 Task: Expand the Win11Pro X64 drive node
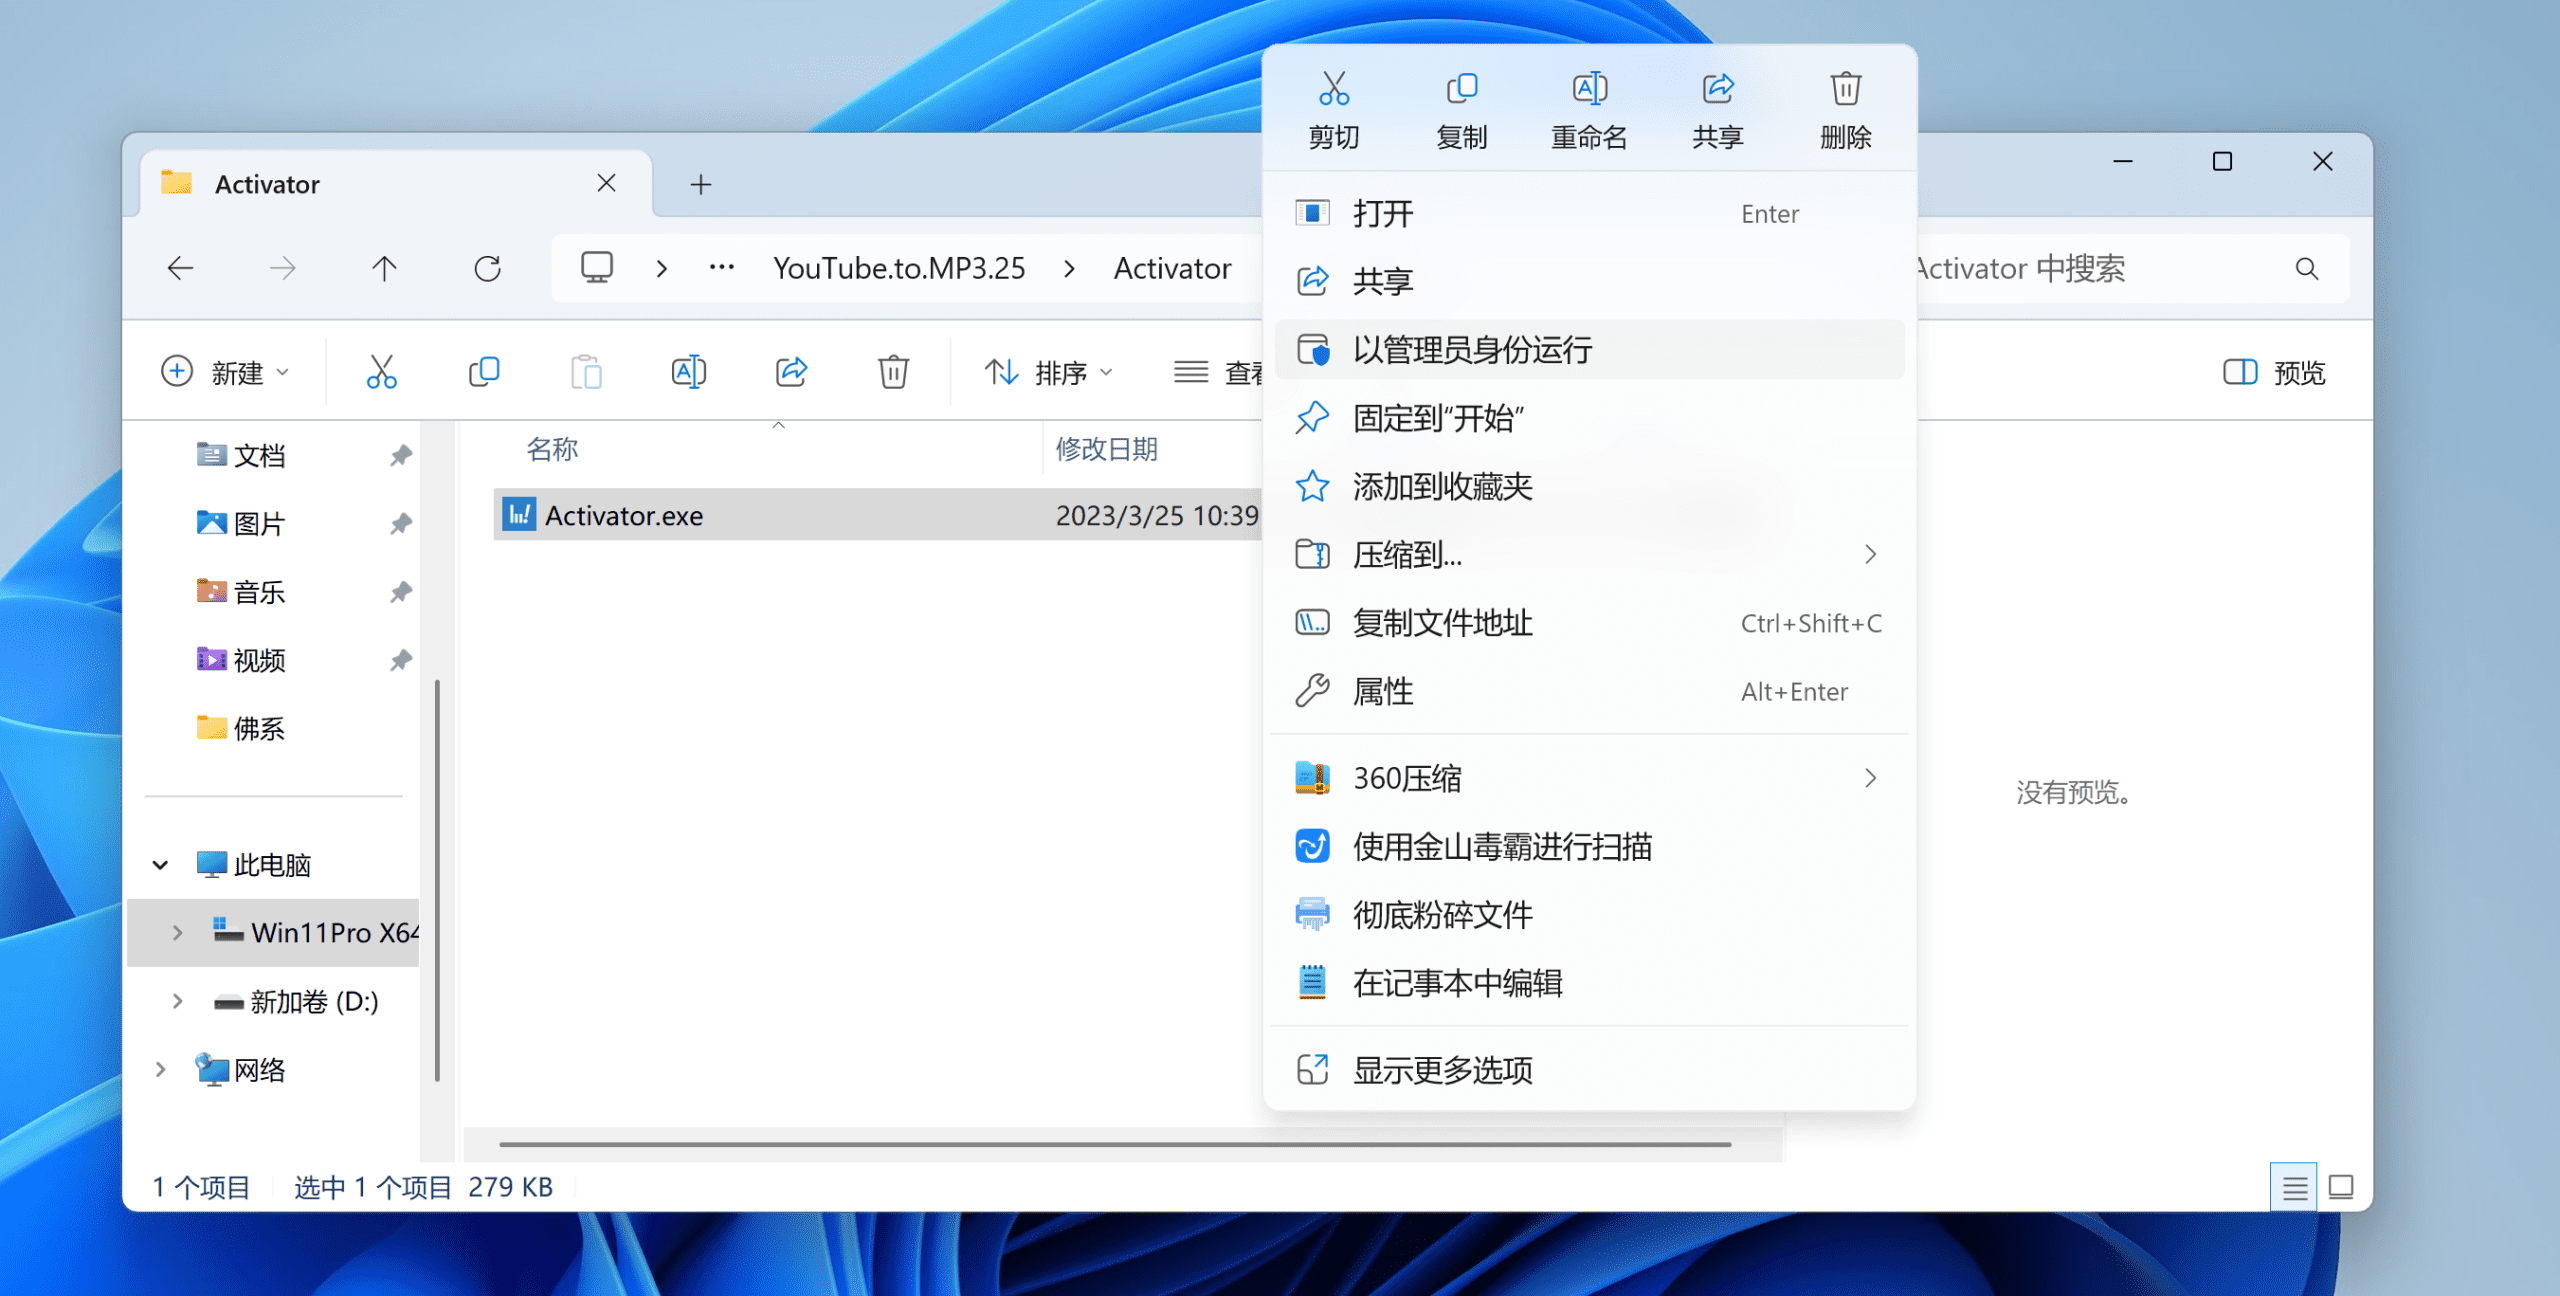click(177, 932)
